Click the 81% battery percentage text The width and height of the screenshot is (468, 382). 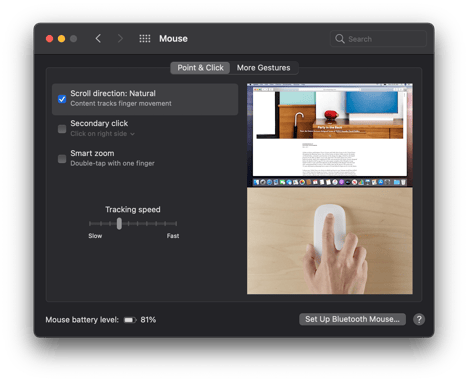click(x=148, y=320)
